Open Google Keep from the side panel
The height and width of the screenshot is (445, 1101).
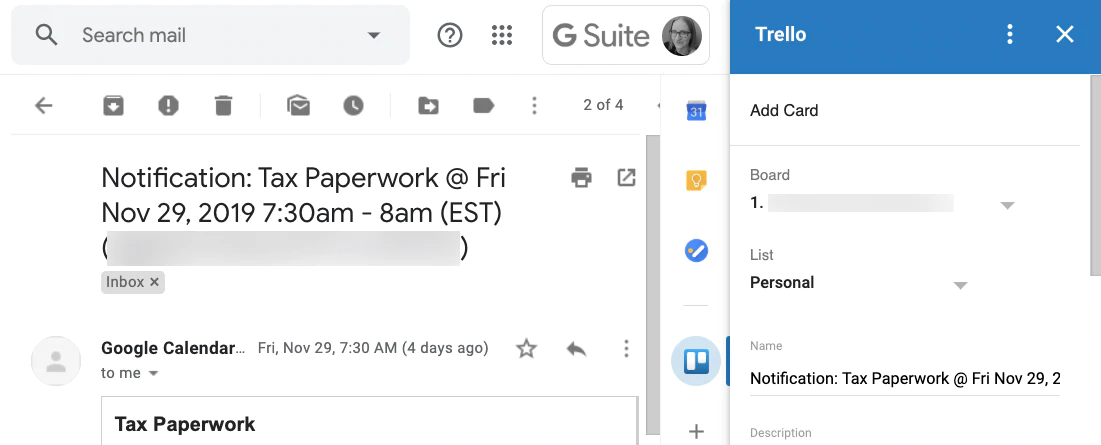pyautogui.click(x=696, y=181)
